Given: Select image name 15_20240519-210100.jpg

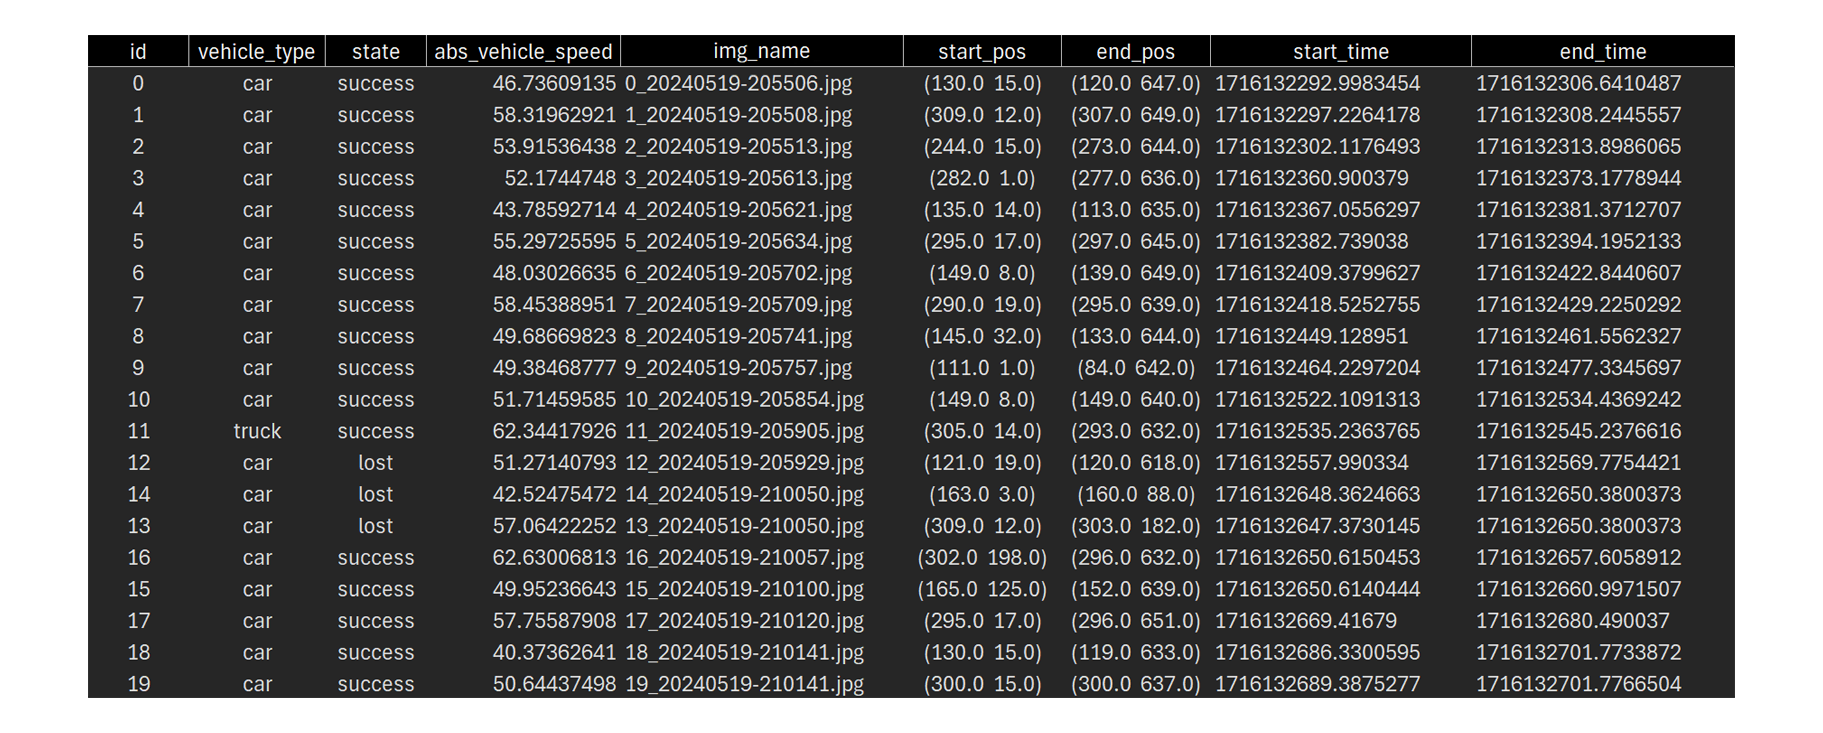Looking at the screenshot, I should (x=744, y=589).
